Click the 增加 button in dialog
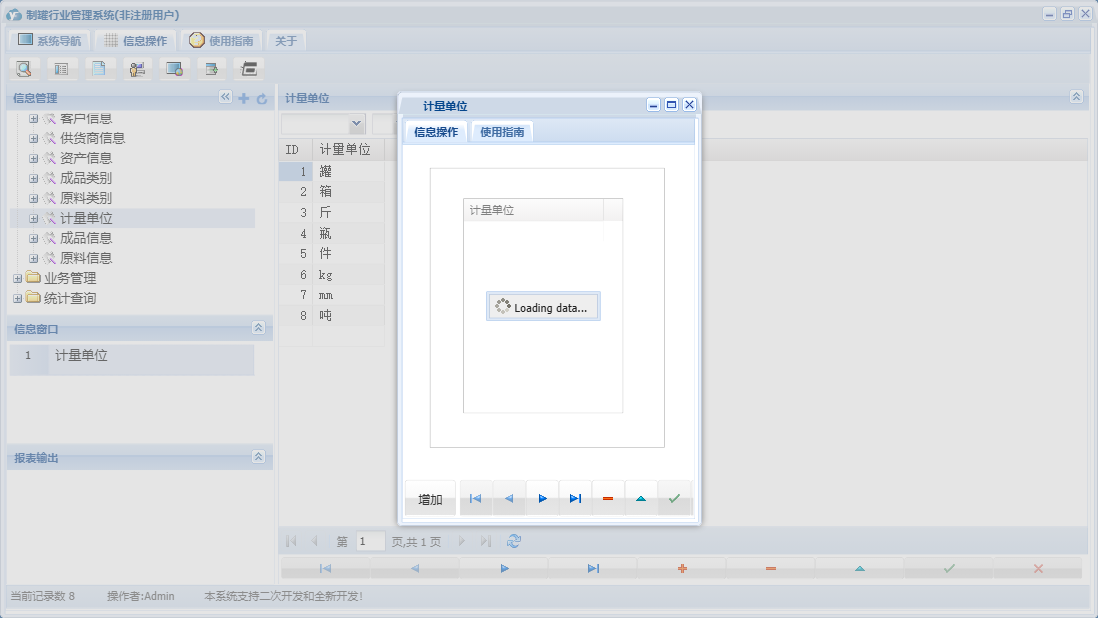Screen dimensions: 1098x618 (x=430, y=499)
